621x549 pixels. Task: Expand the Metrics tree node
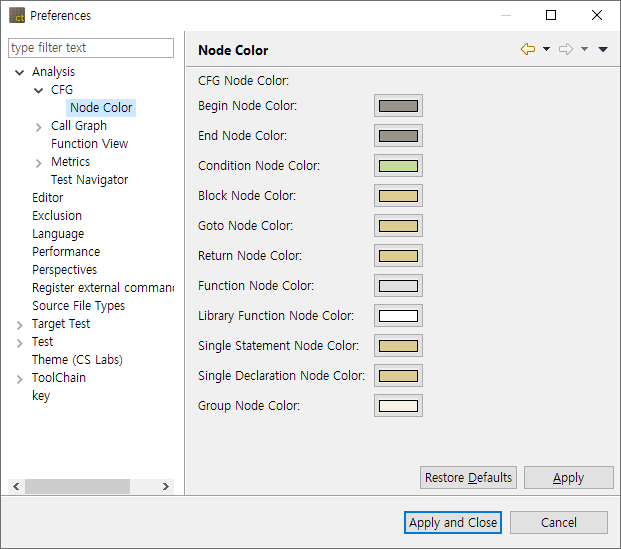point(39,162)
